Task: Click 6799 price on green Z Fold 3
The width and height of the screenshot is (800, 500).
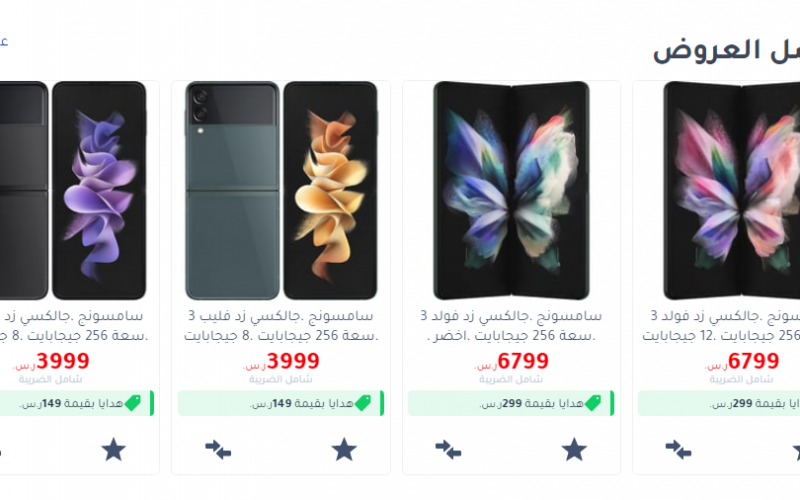Action: pos(511,361)
